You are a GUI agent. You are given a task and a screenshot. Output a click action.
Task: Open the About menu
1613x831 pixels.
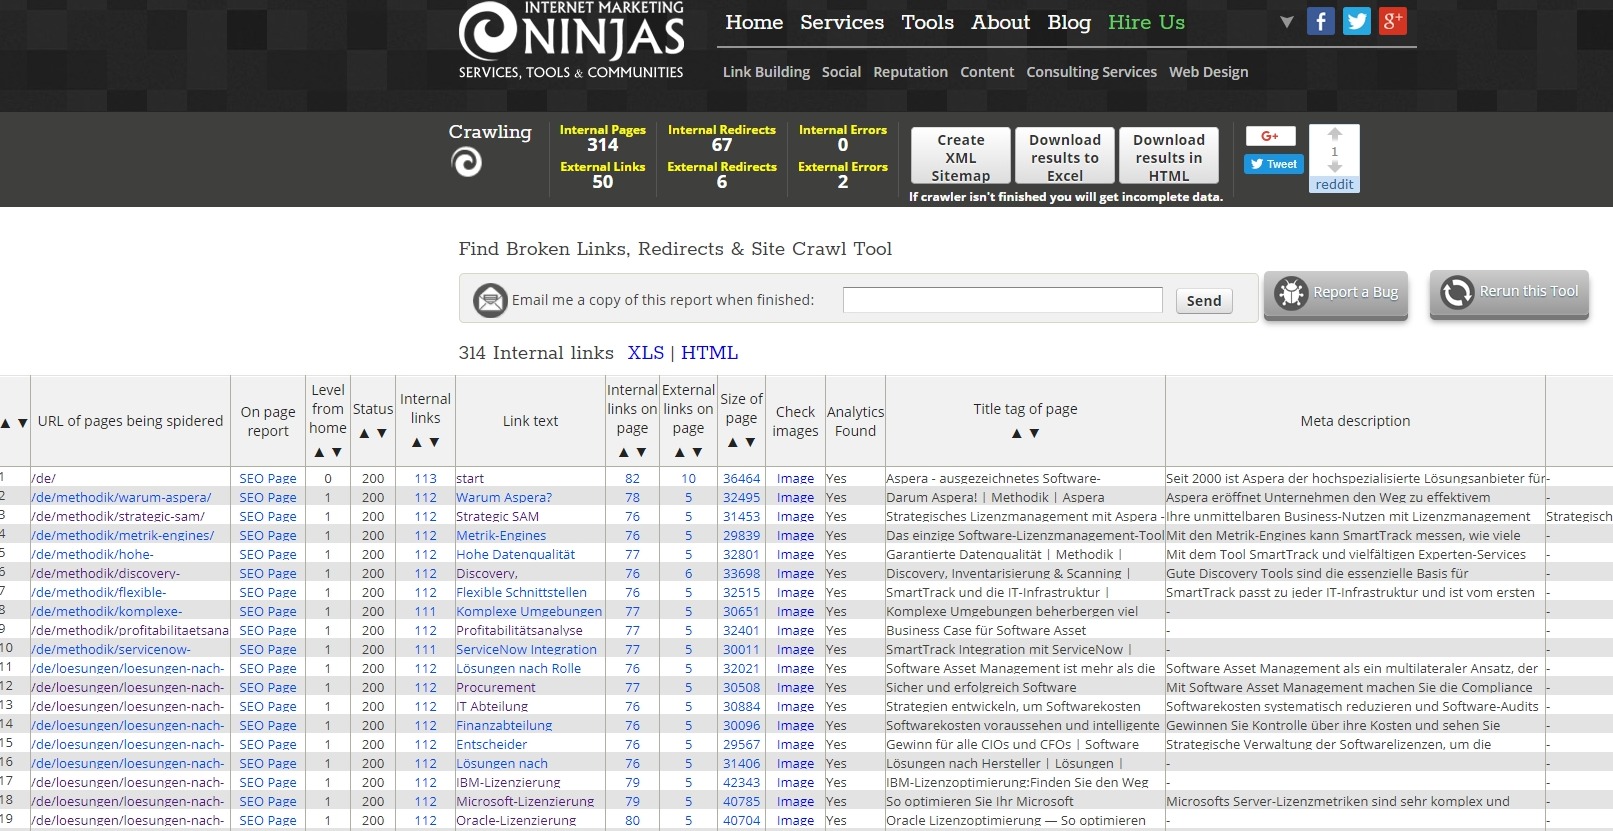(x=1000, y=22)
